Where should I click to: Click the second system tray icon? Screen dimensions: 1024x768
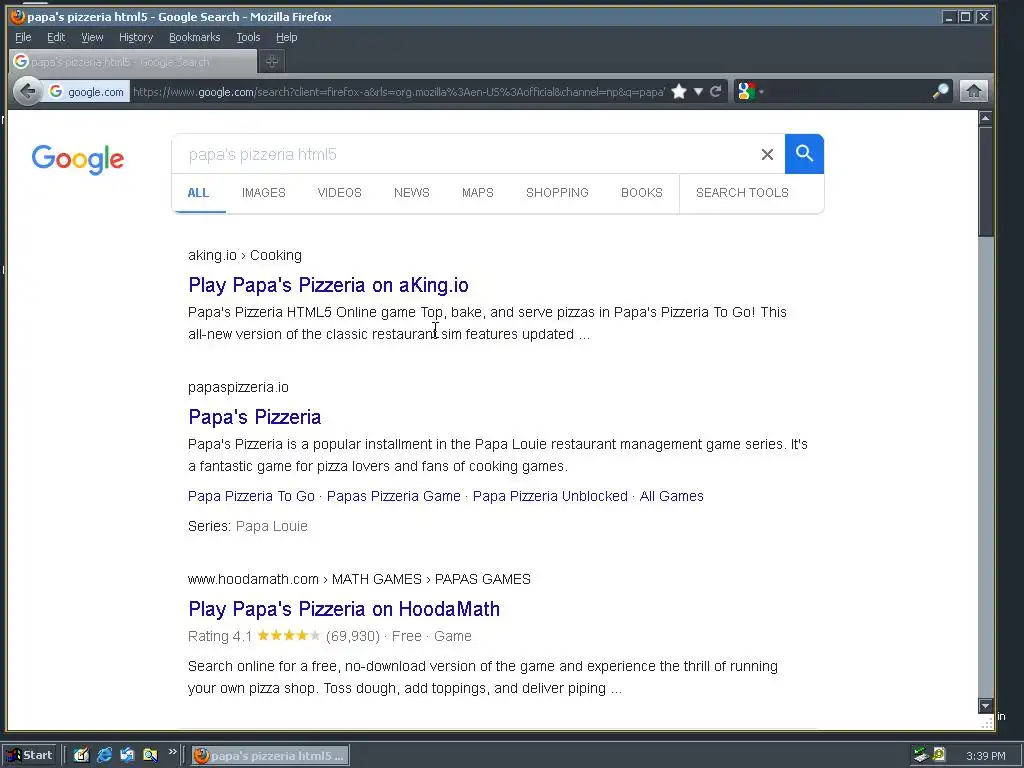click(939, 755)
